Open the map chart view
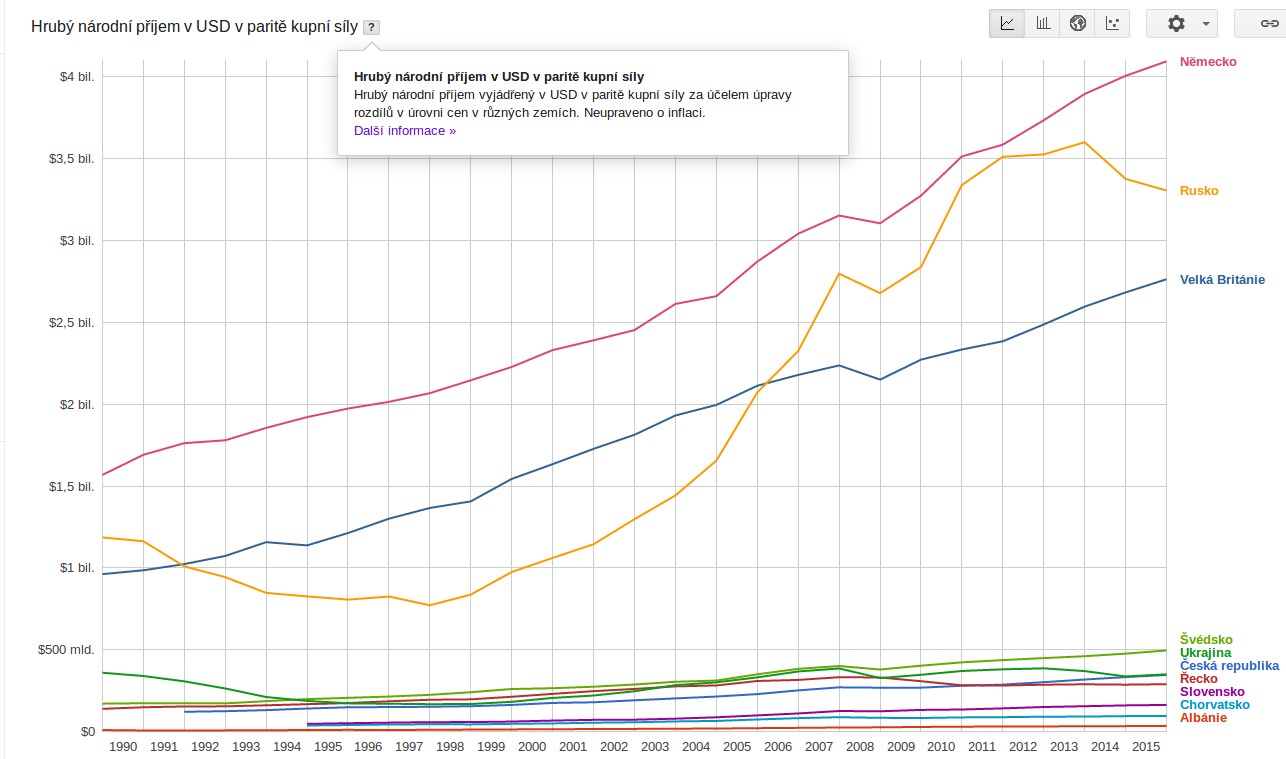Image resolution: width=1286 pixels, height=759 pixels. (x=1077, y=23)
